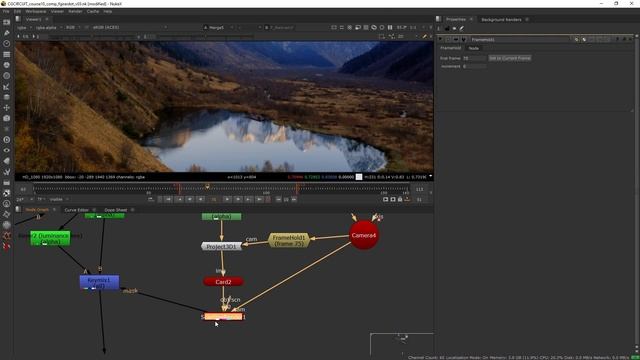Open the Channel nodes toolbar menu

click(7, 54)
